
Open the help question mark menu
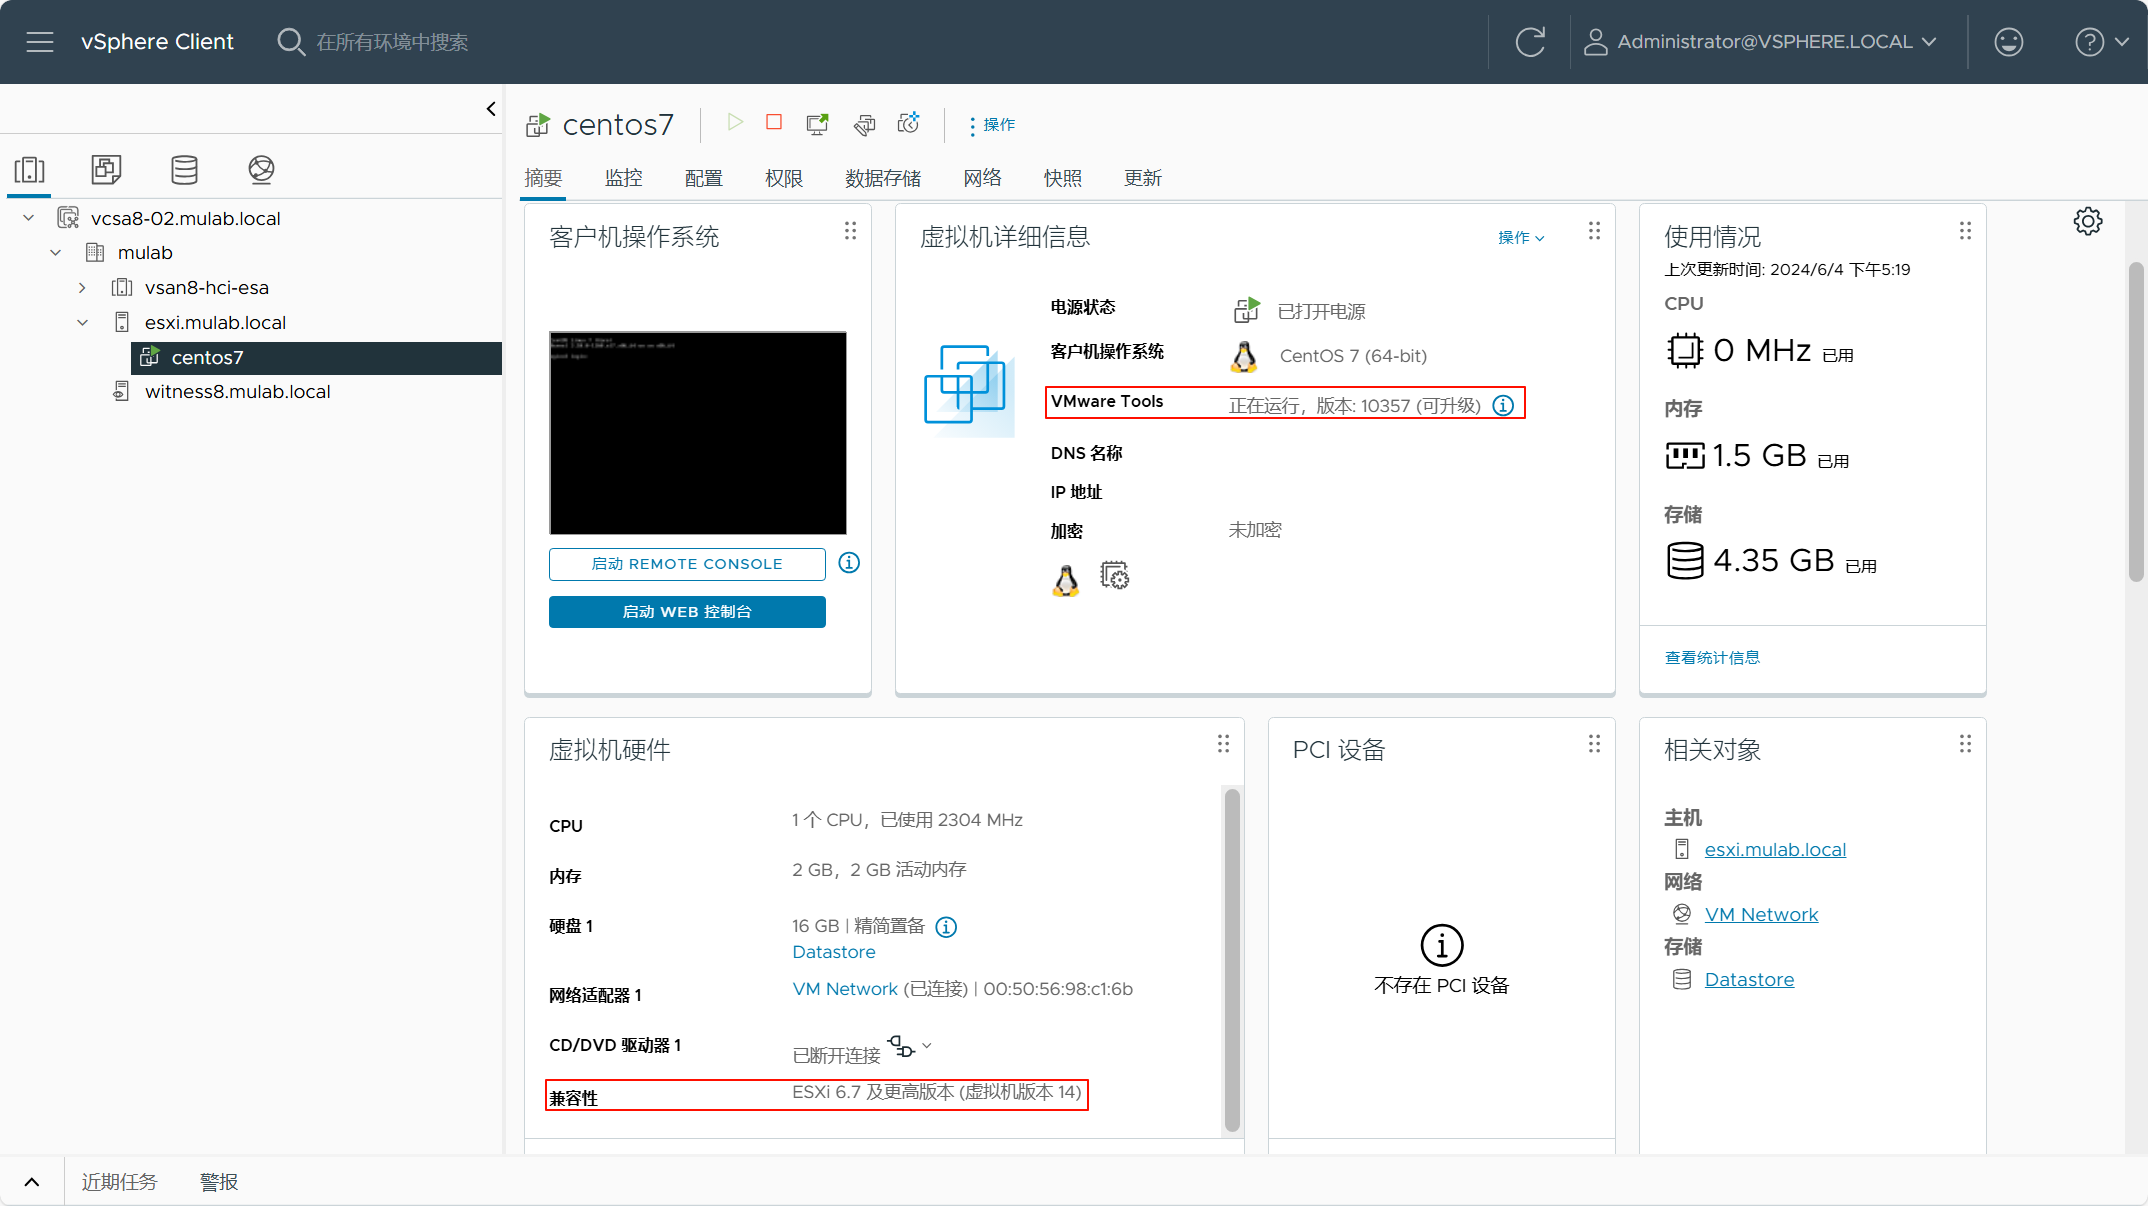point(2101,42)
